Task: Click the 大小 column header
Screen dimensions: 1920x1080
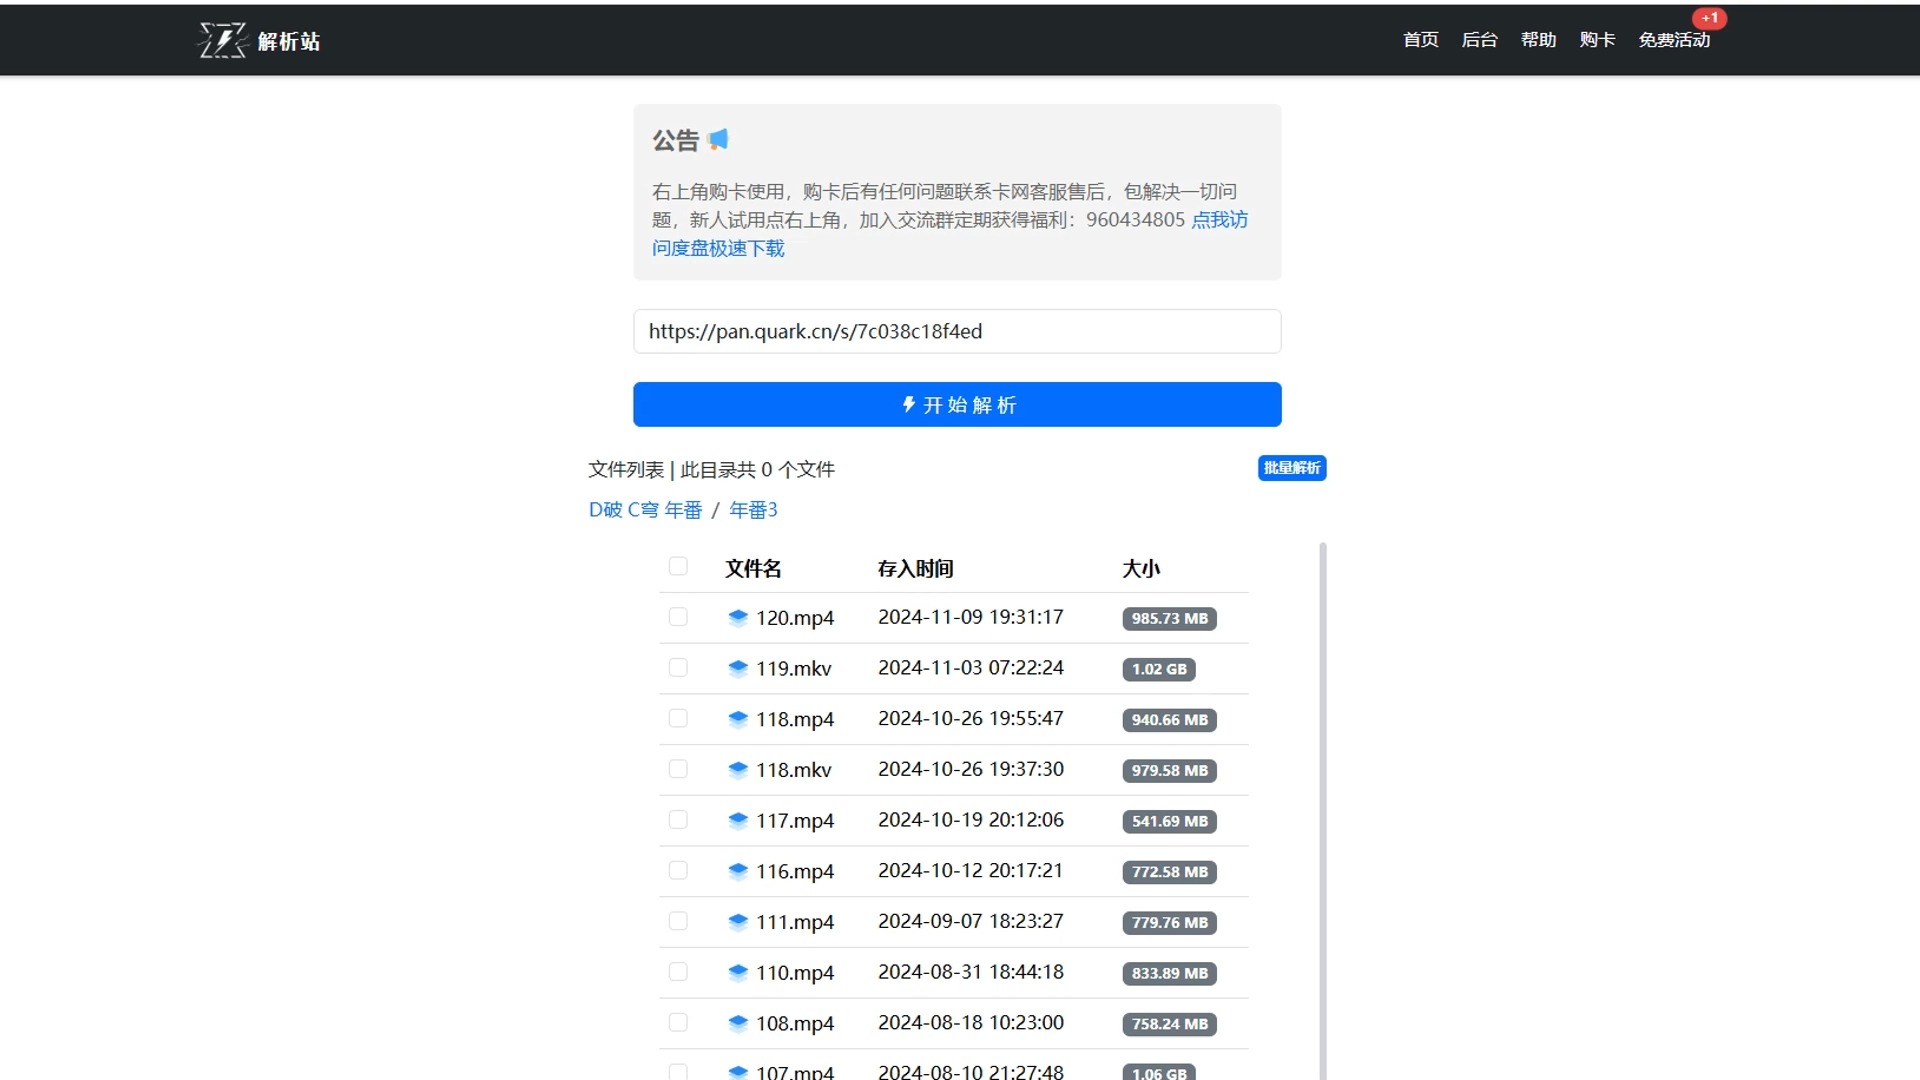Action: pos(1140,569)
